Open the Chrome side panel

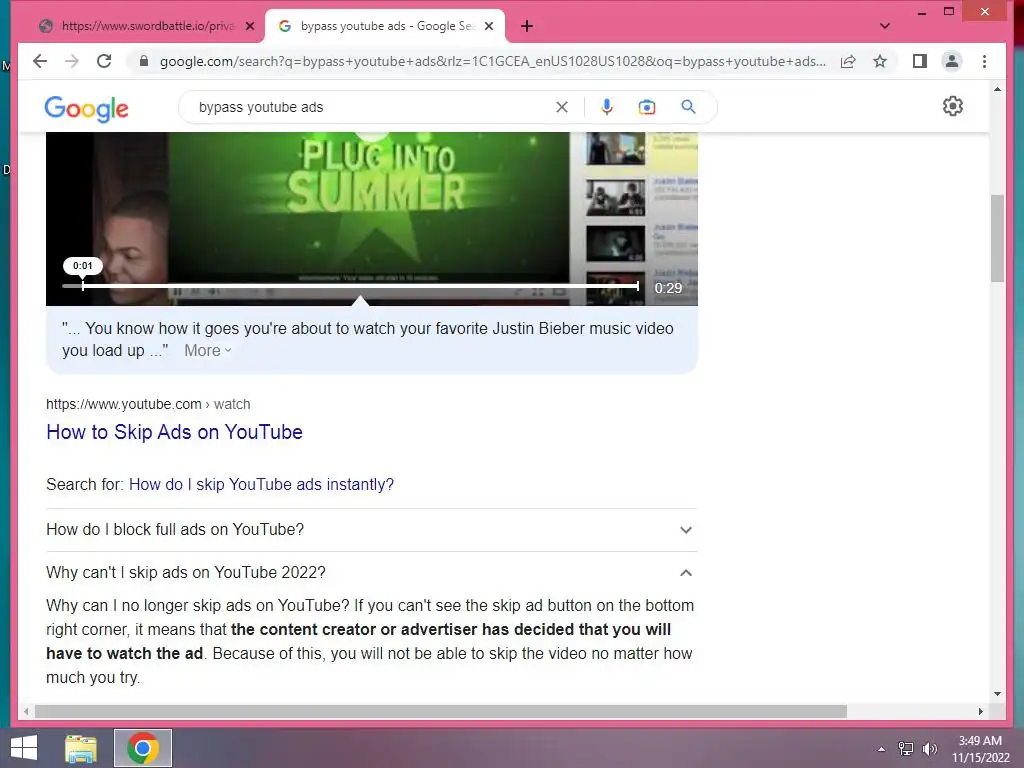click(x=920, y=61)
